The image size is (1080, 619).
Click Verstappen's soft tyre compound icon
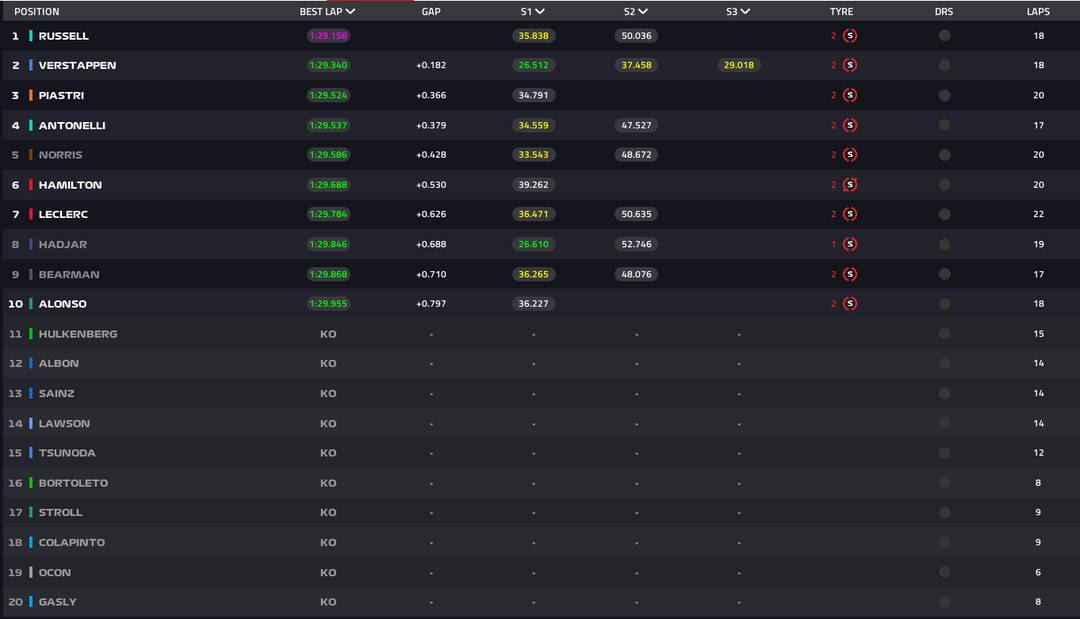click(850, 65)
